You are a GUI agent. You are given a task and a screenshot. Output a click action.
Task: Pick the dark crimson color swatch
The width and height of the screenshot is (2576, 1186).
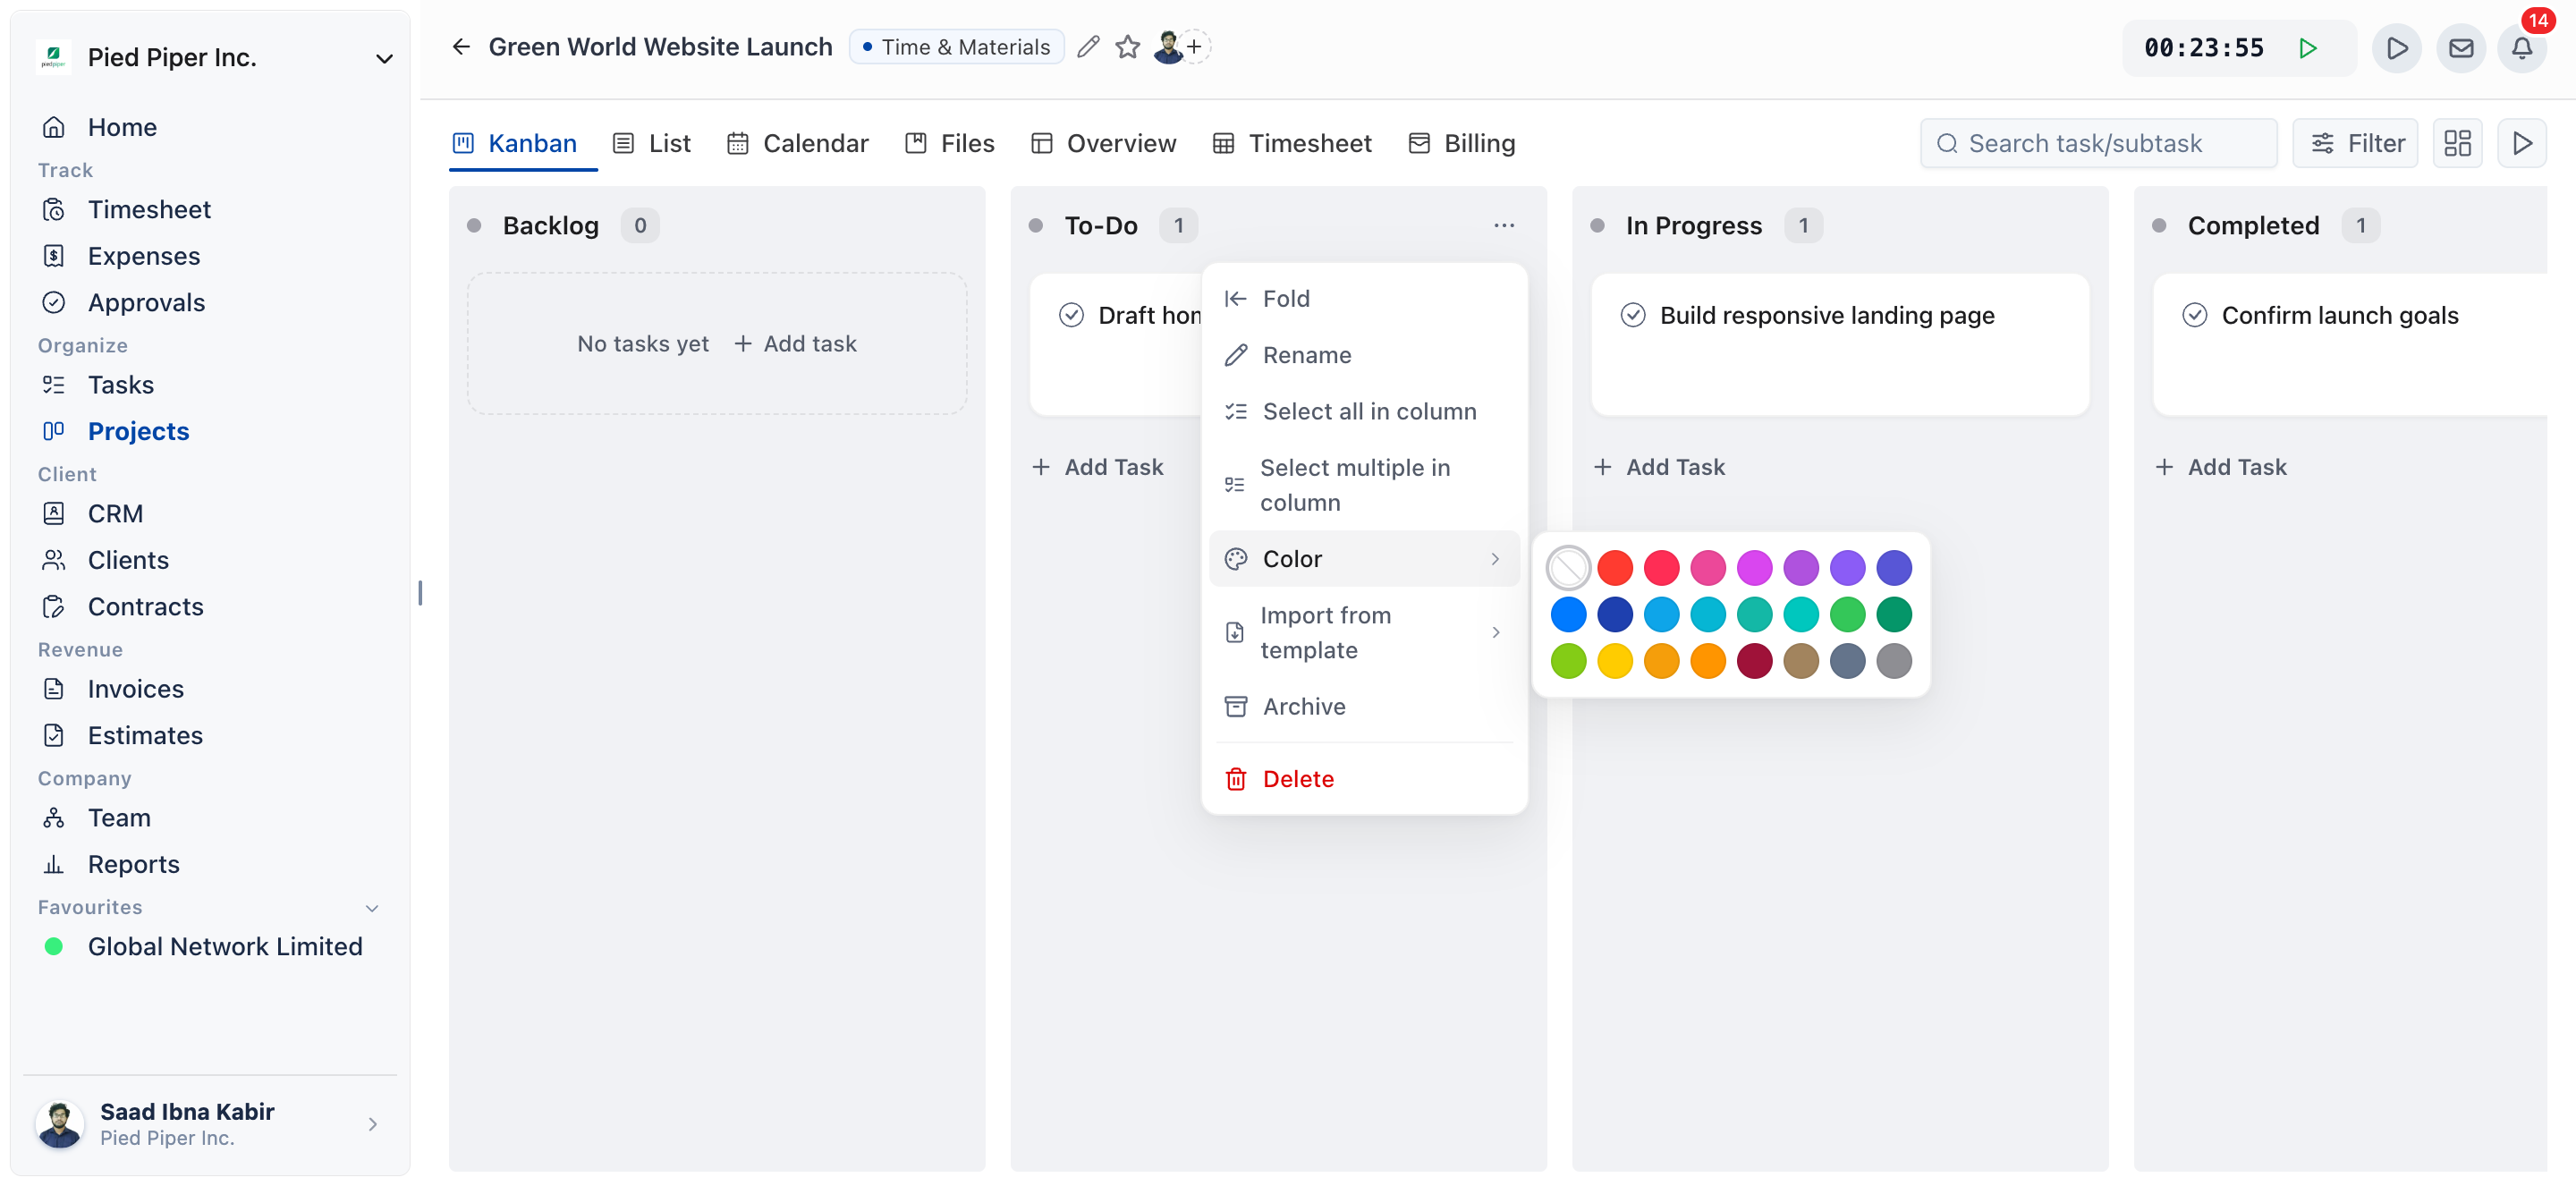[x=1754, y=661]
